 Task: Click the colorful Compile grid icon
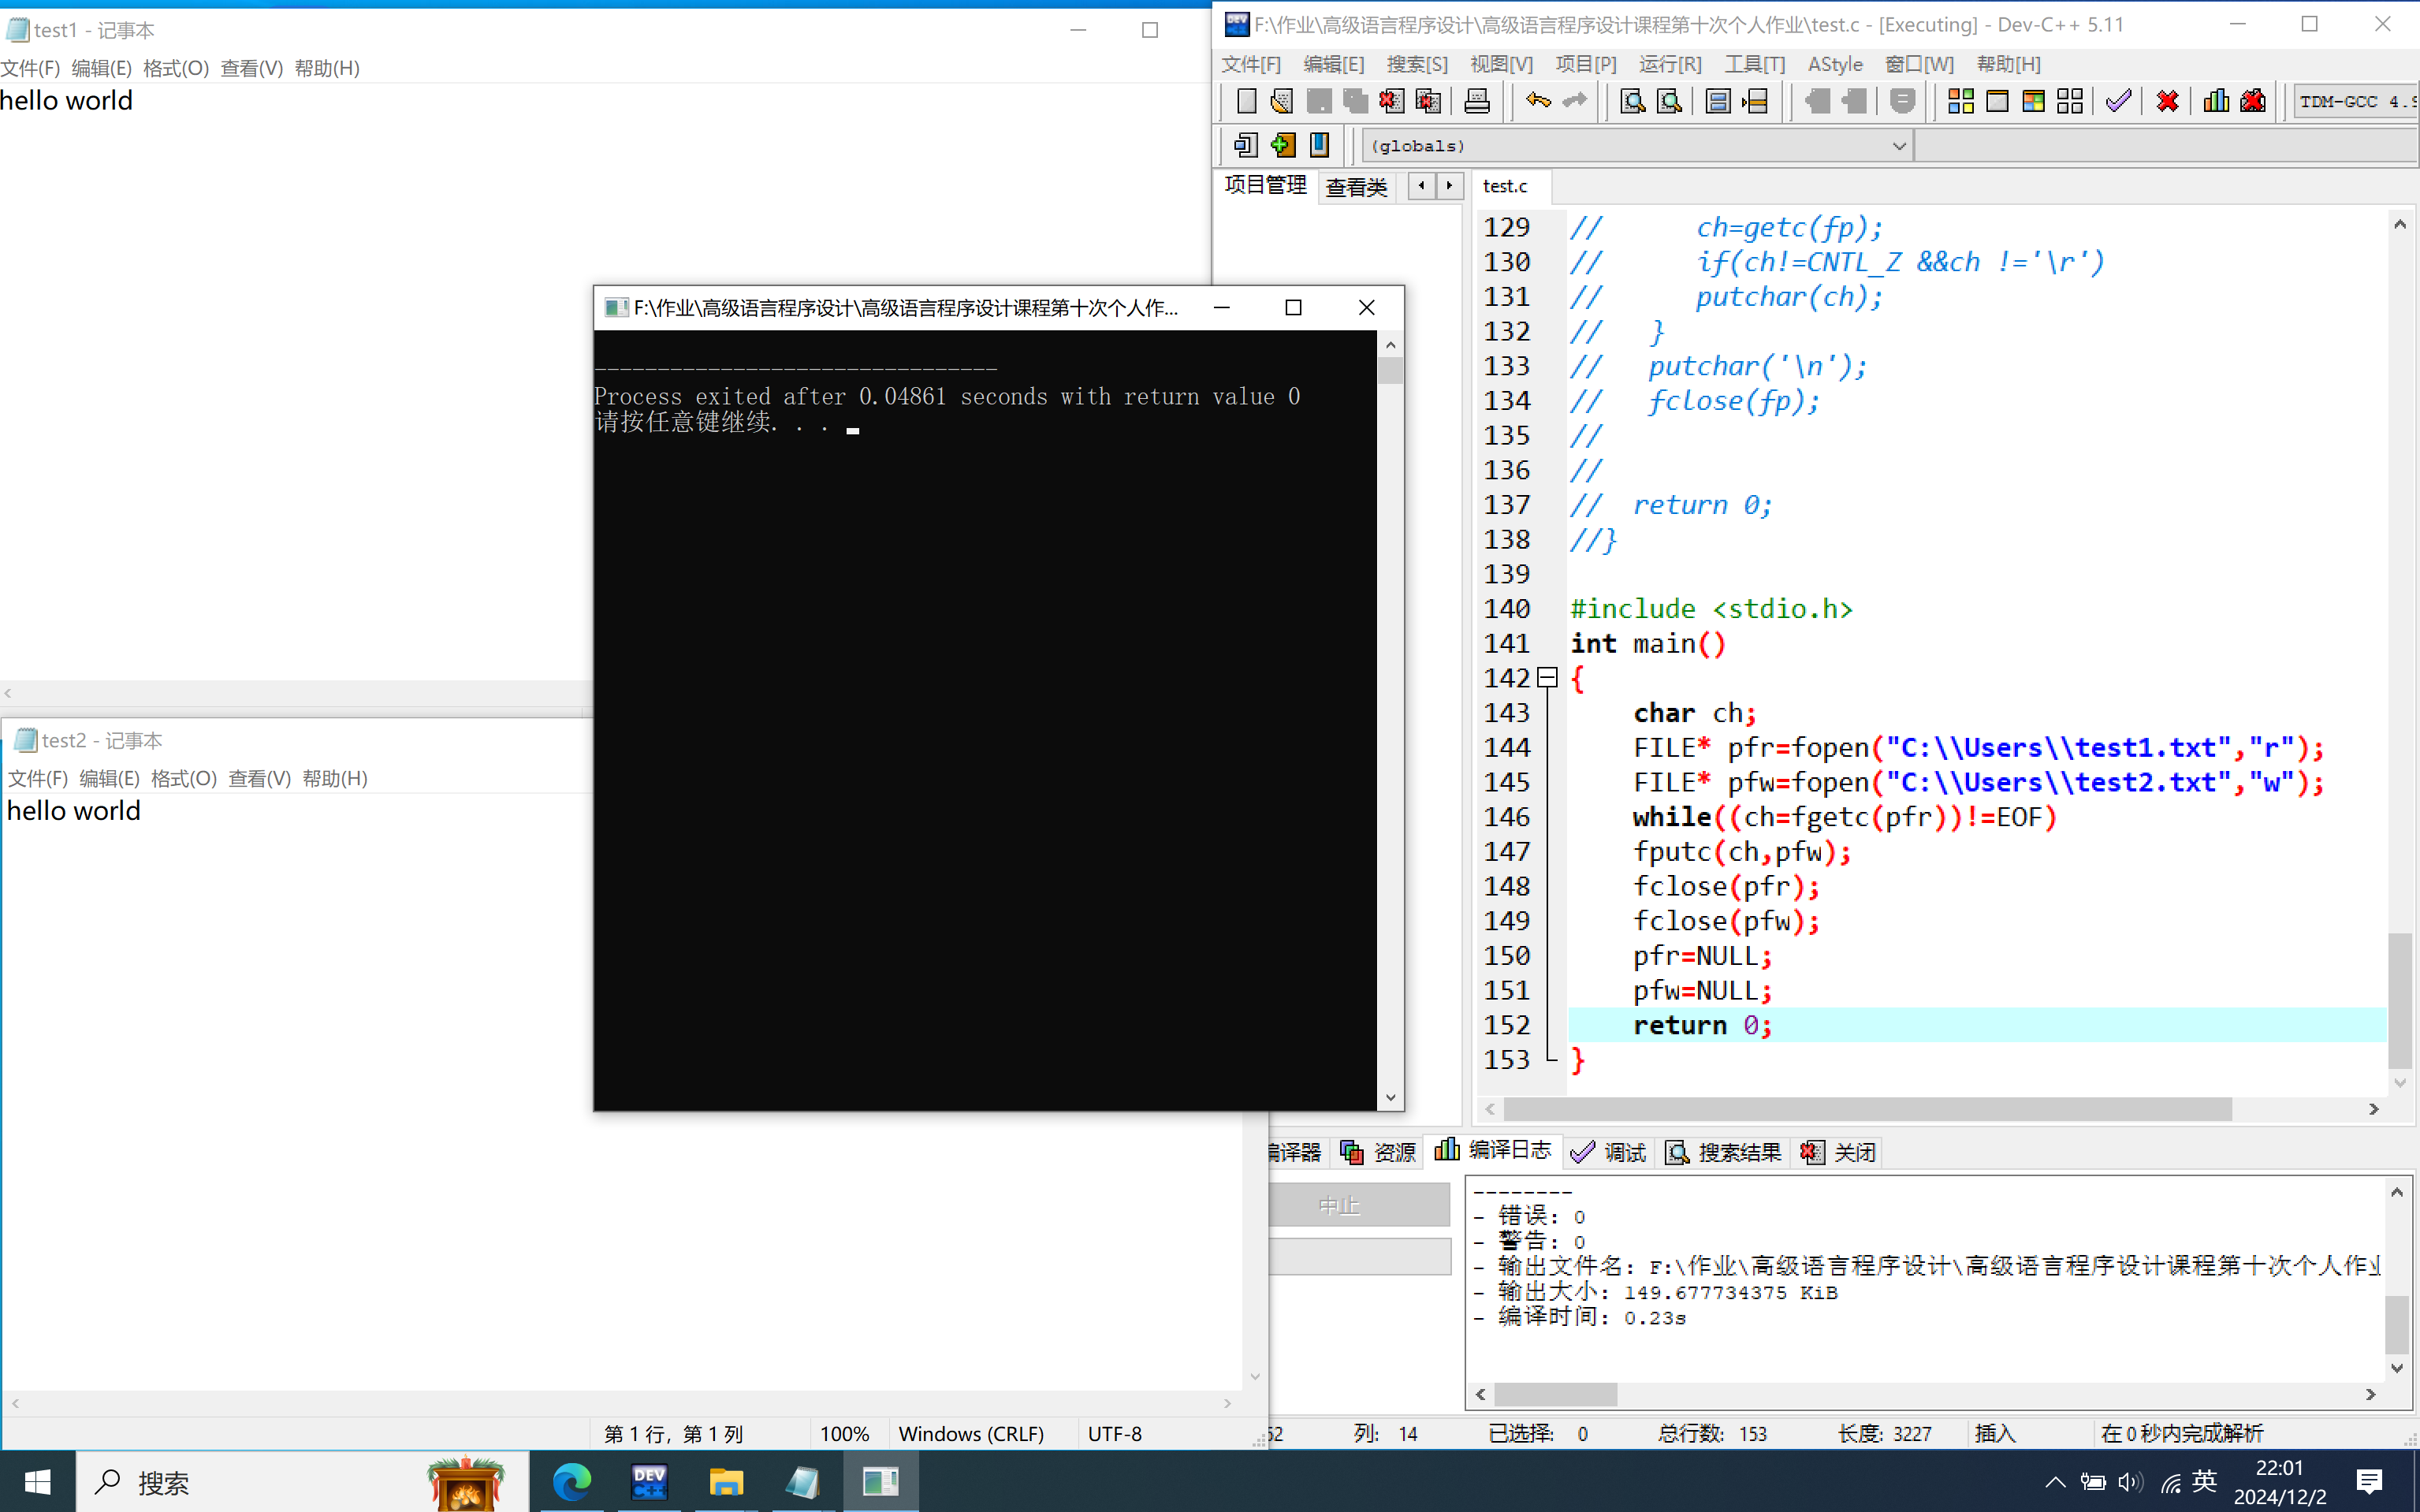[x=1960, y=101]
